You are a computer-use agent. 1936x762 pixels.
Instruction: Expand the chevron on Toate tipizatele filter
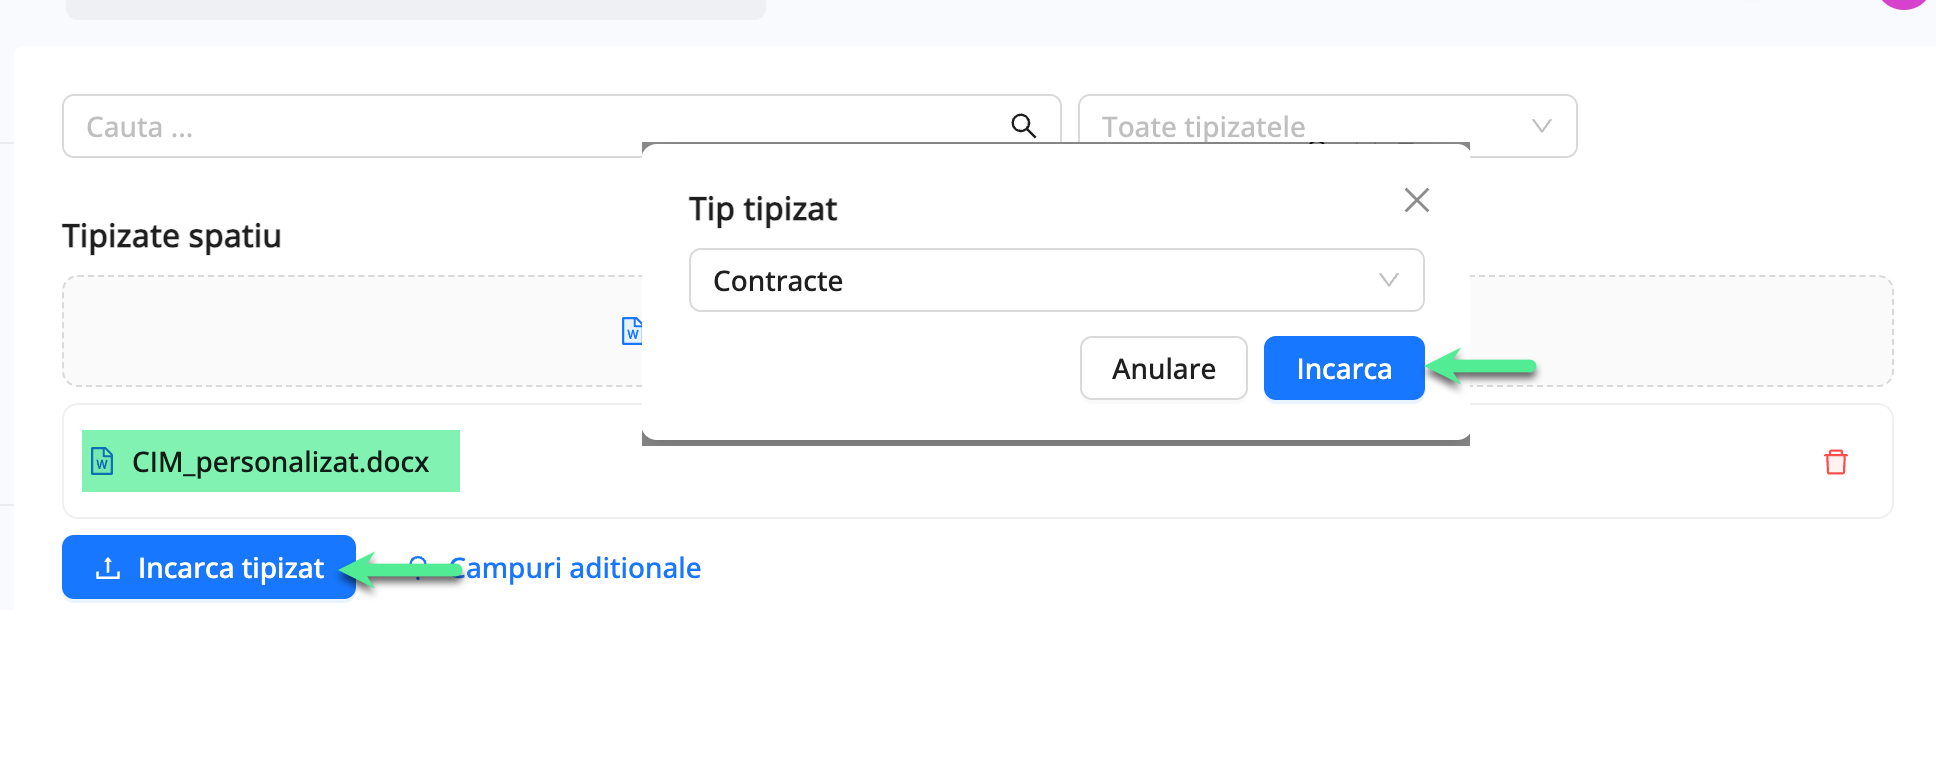1541,126
